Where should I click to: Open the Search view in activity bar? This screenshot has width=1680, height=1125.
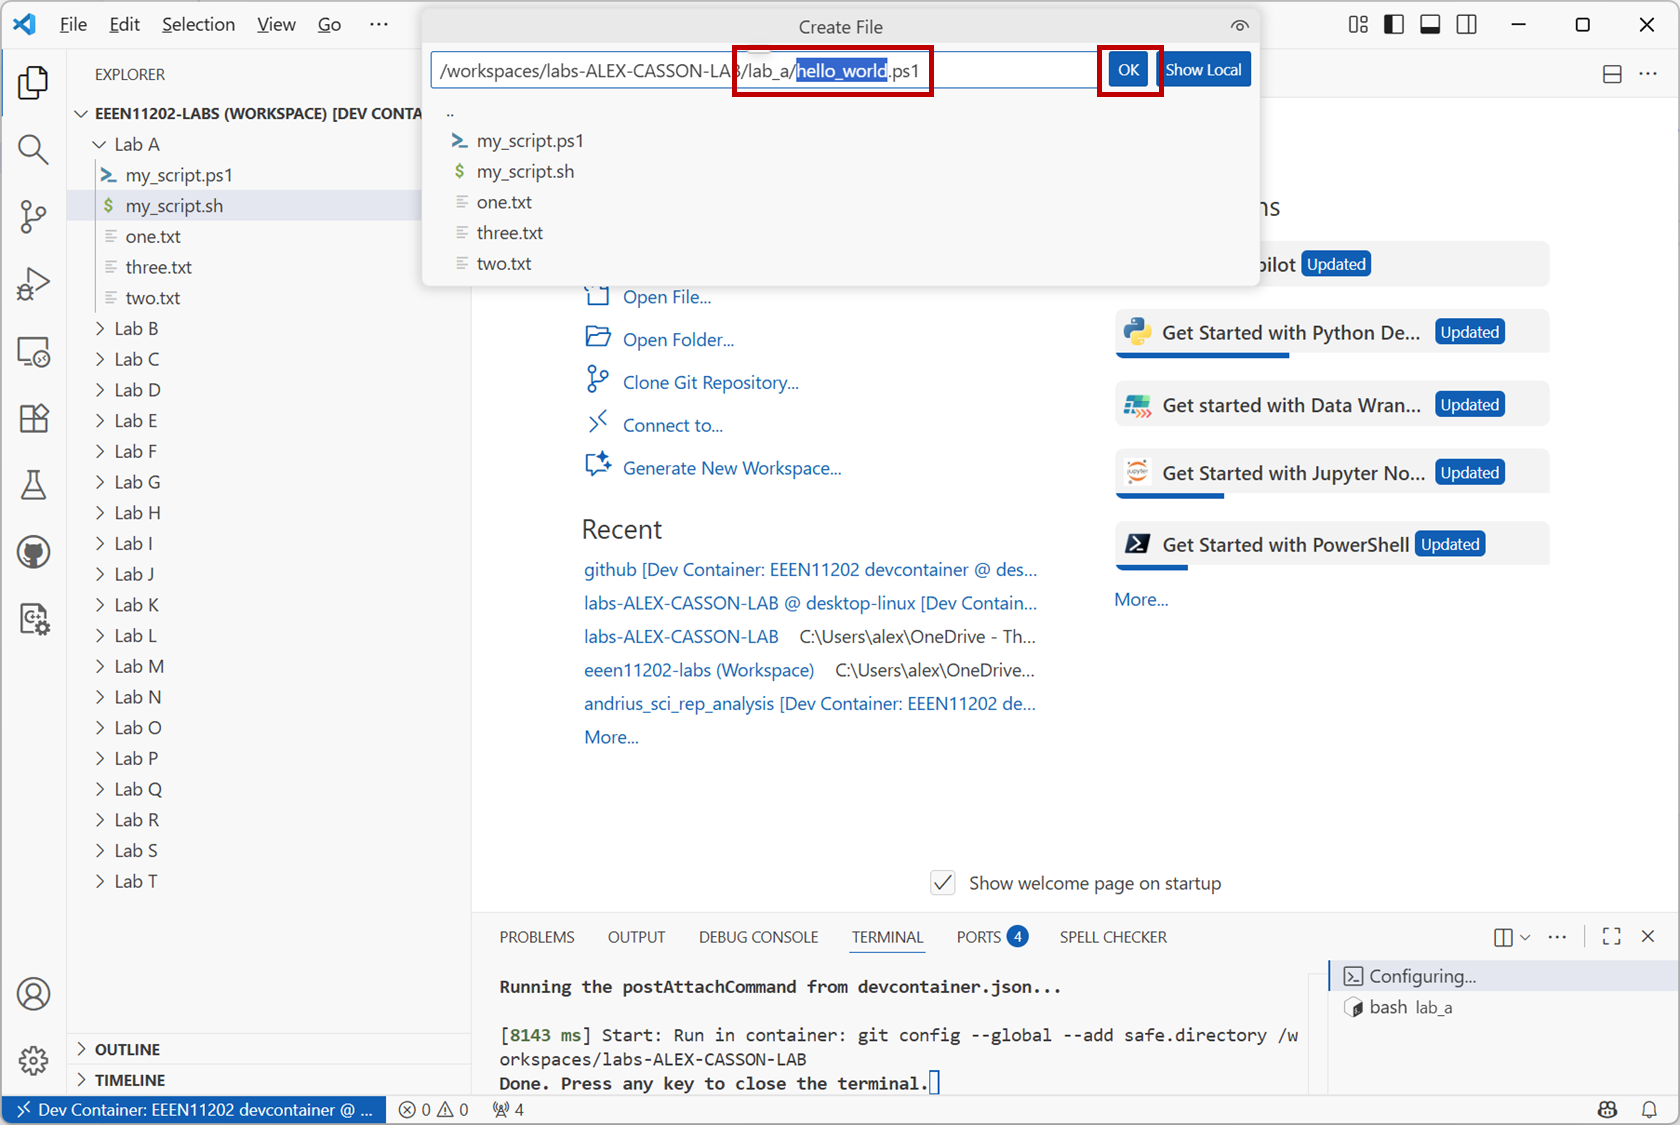33,150
